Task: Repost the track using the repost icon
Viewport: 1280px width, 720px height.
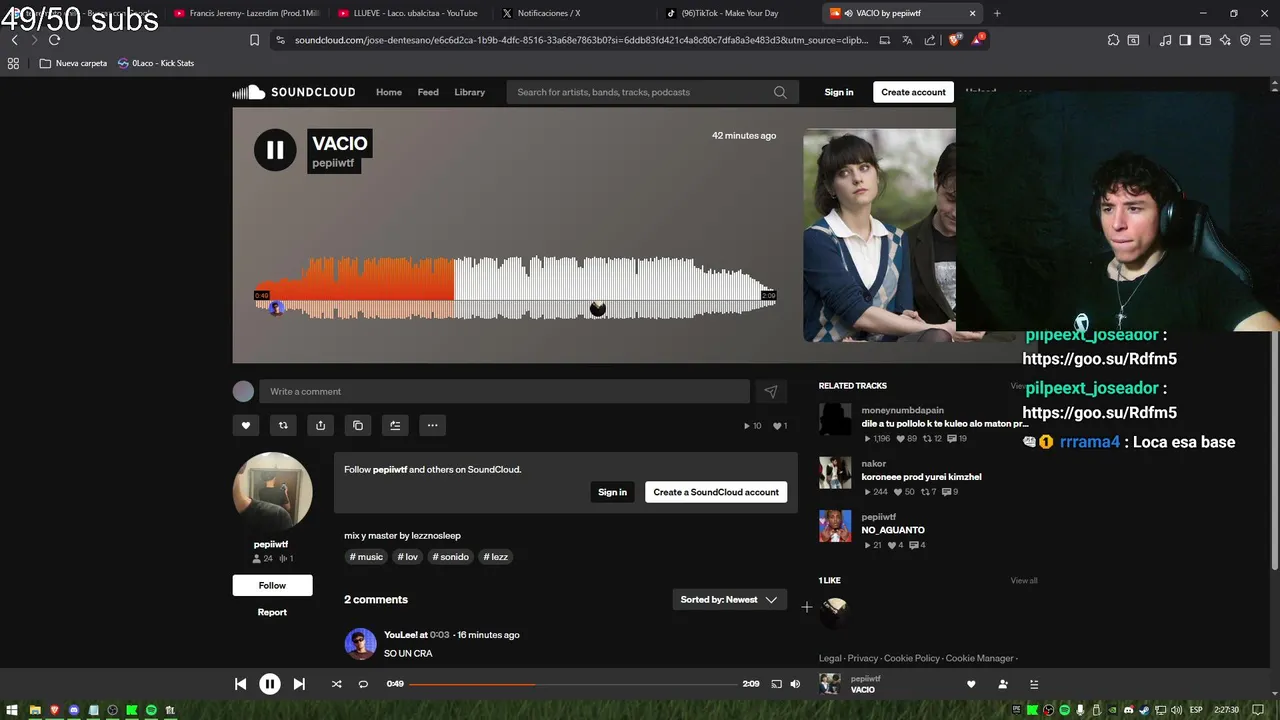Action: (283, 425)
